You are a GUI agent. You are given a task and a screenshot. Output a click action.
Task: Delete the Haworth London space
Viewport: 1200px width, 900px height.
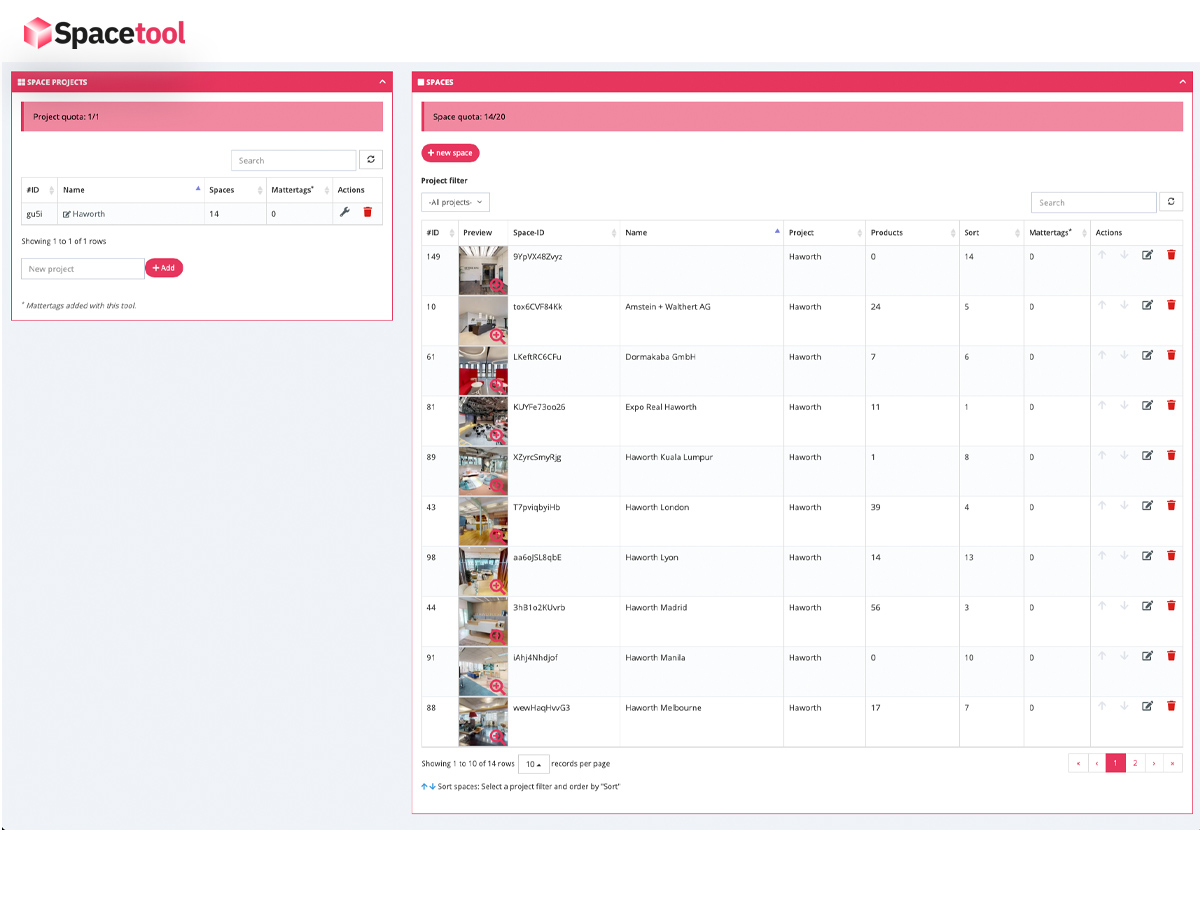pyautogui.click(x=1171, y=505)
